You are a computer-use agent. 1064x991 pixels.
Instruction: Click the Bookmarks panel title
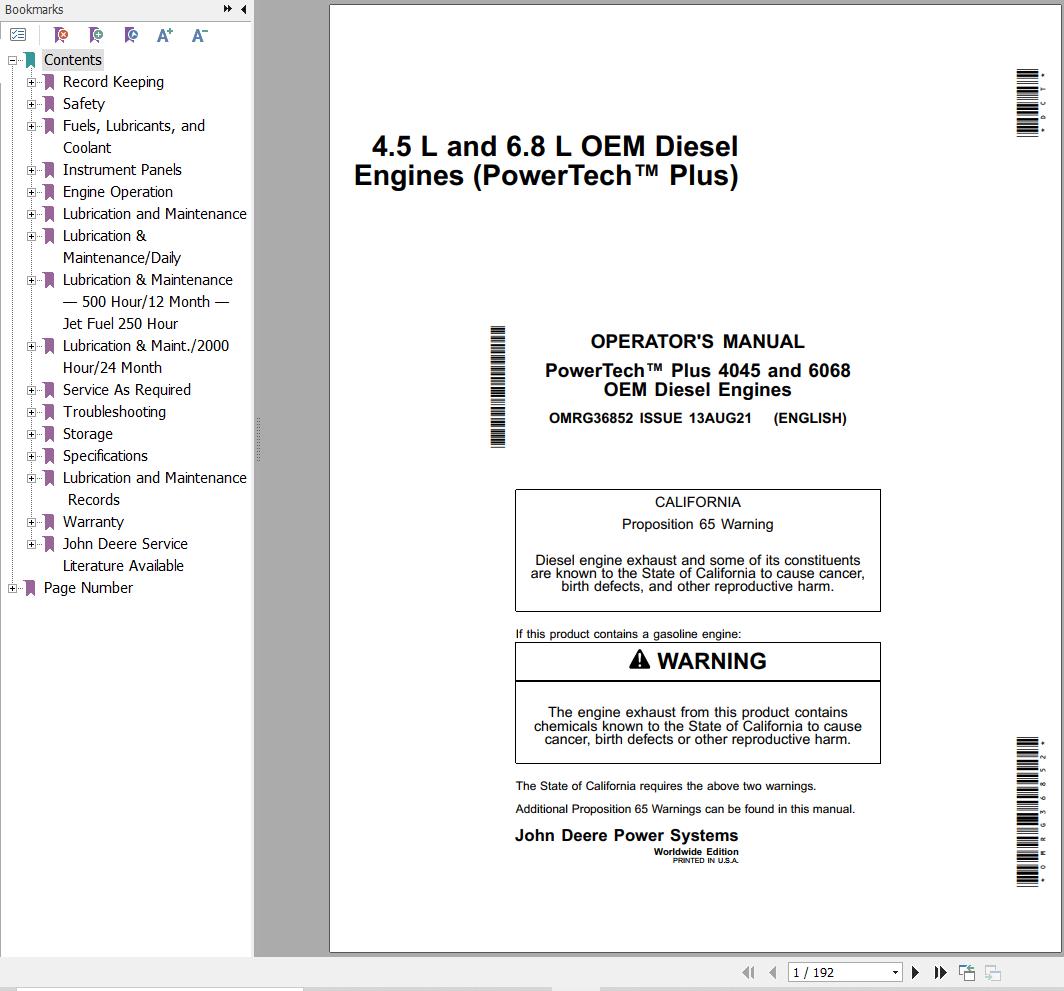(x=34, y=10)
